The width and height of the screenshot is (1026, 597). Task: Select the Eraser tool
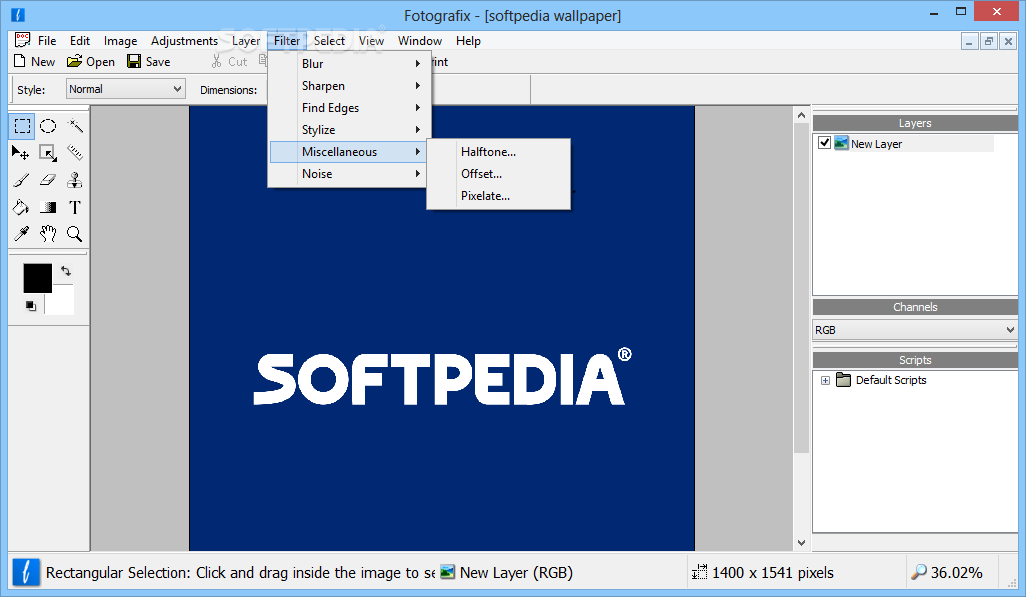pyautogui.click(x=48, y=180)
